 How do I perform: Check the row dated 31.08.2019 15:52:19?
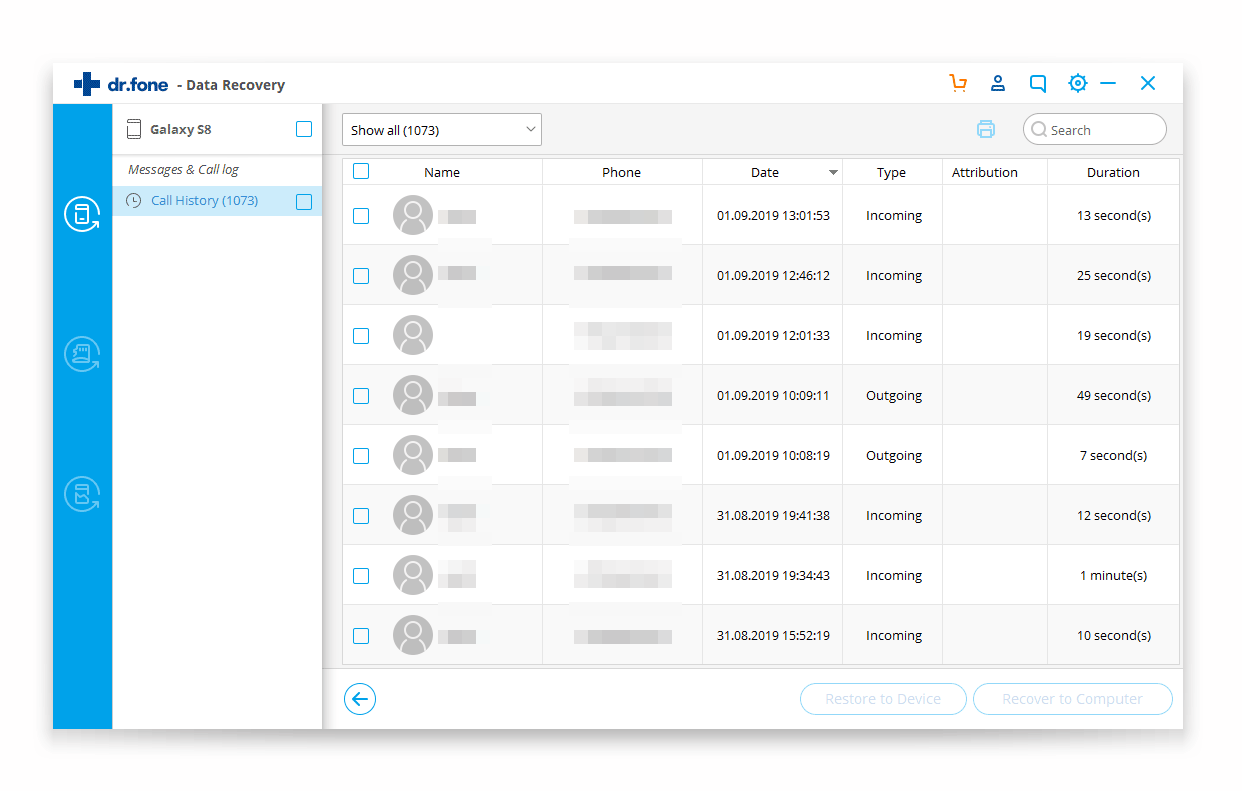pyautogui.click(x=361, y=636)
